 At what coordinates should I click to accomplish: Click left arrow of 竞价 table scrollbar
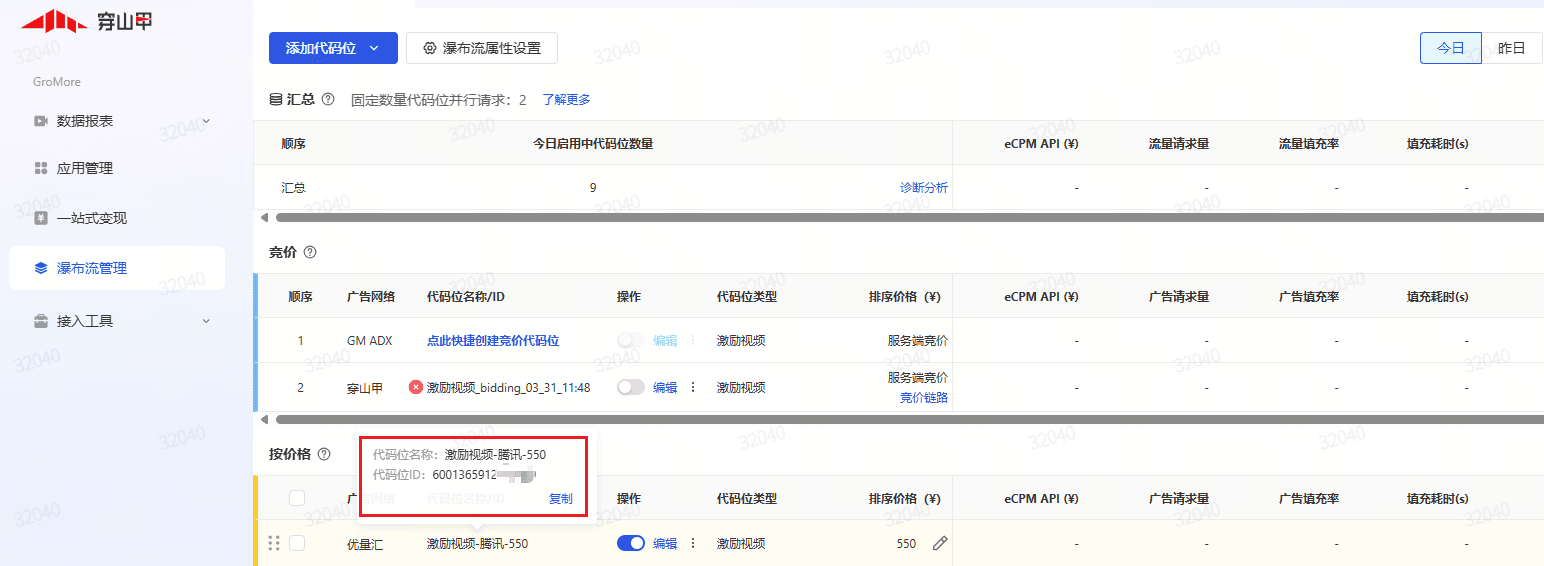point(264,420)
